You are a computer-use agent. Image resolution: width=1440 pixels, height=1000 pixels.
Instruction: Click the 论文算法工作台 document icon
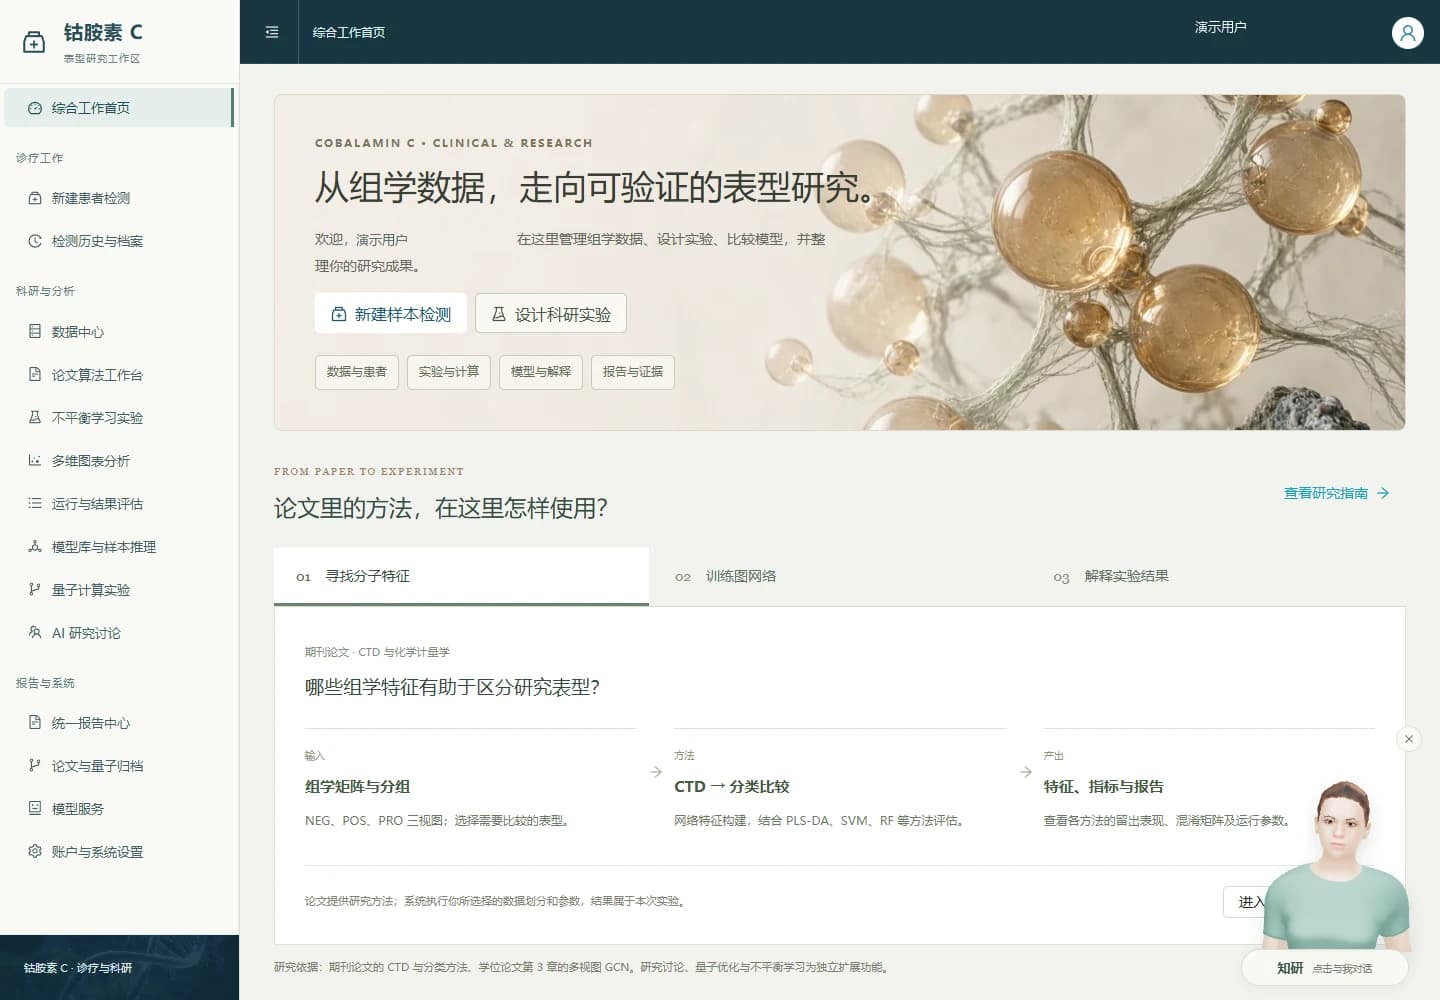(35, 374)
